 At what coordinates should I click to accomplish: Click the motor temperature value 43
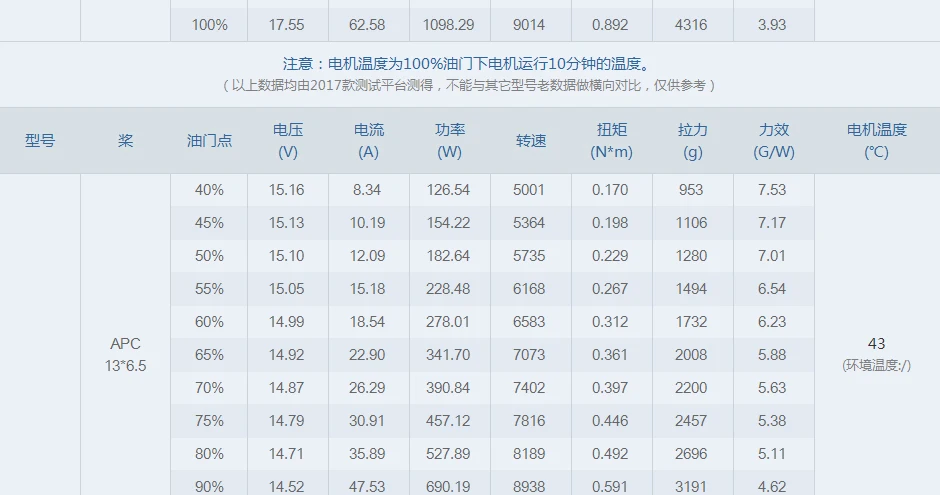[876, 344]
